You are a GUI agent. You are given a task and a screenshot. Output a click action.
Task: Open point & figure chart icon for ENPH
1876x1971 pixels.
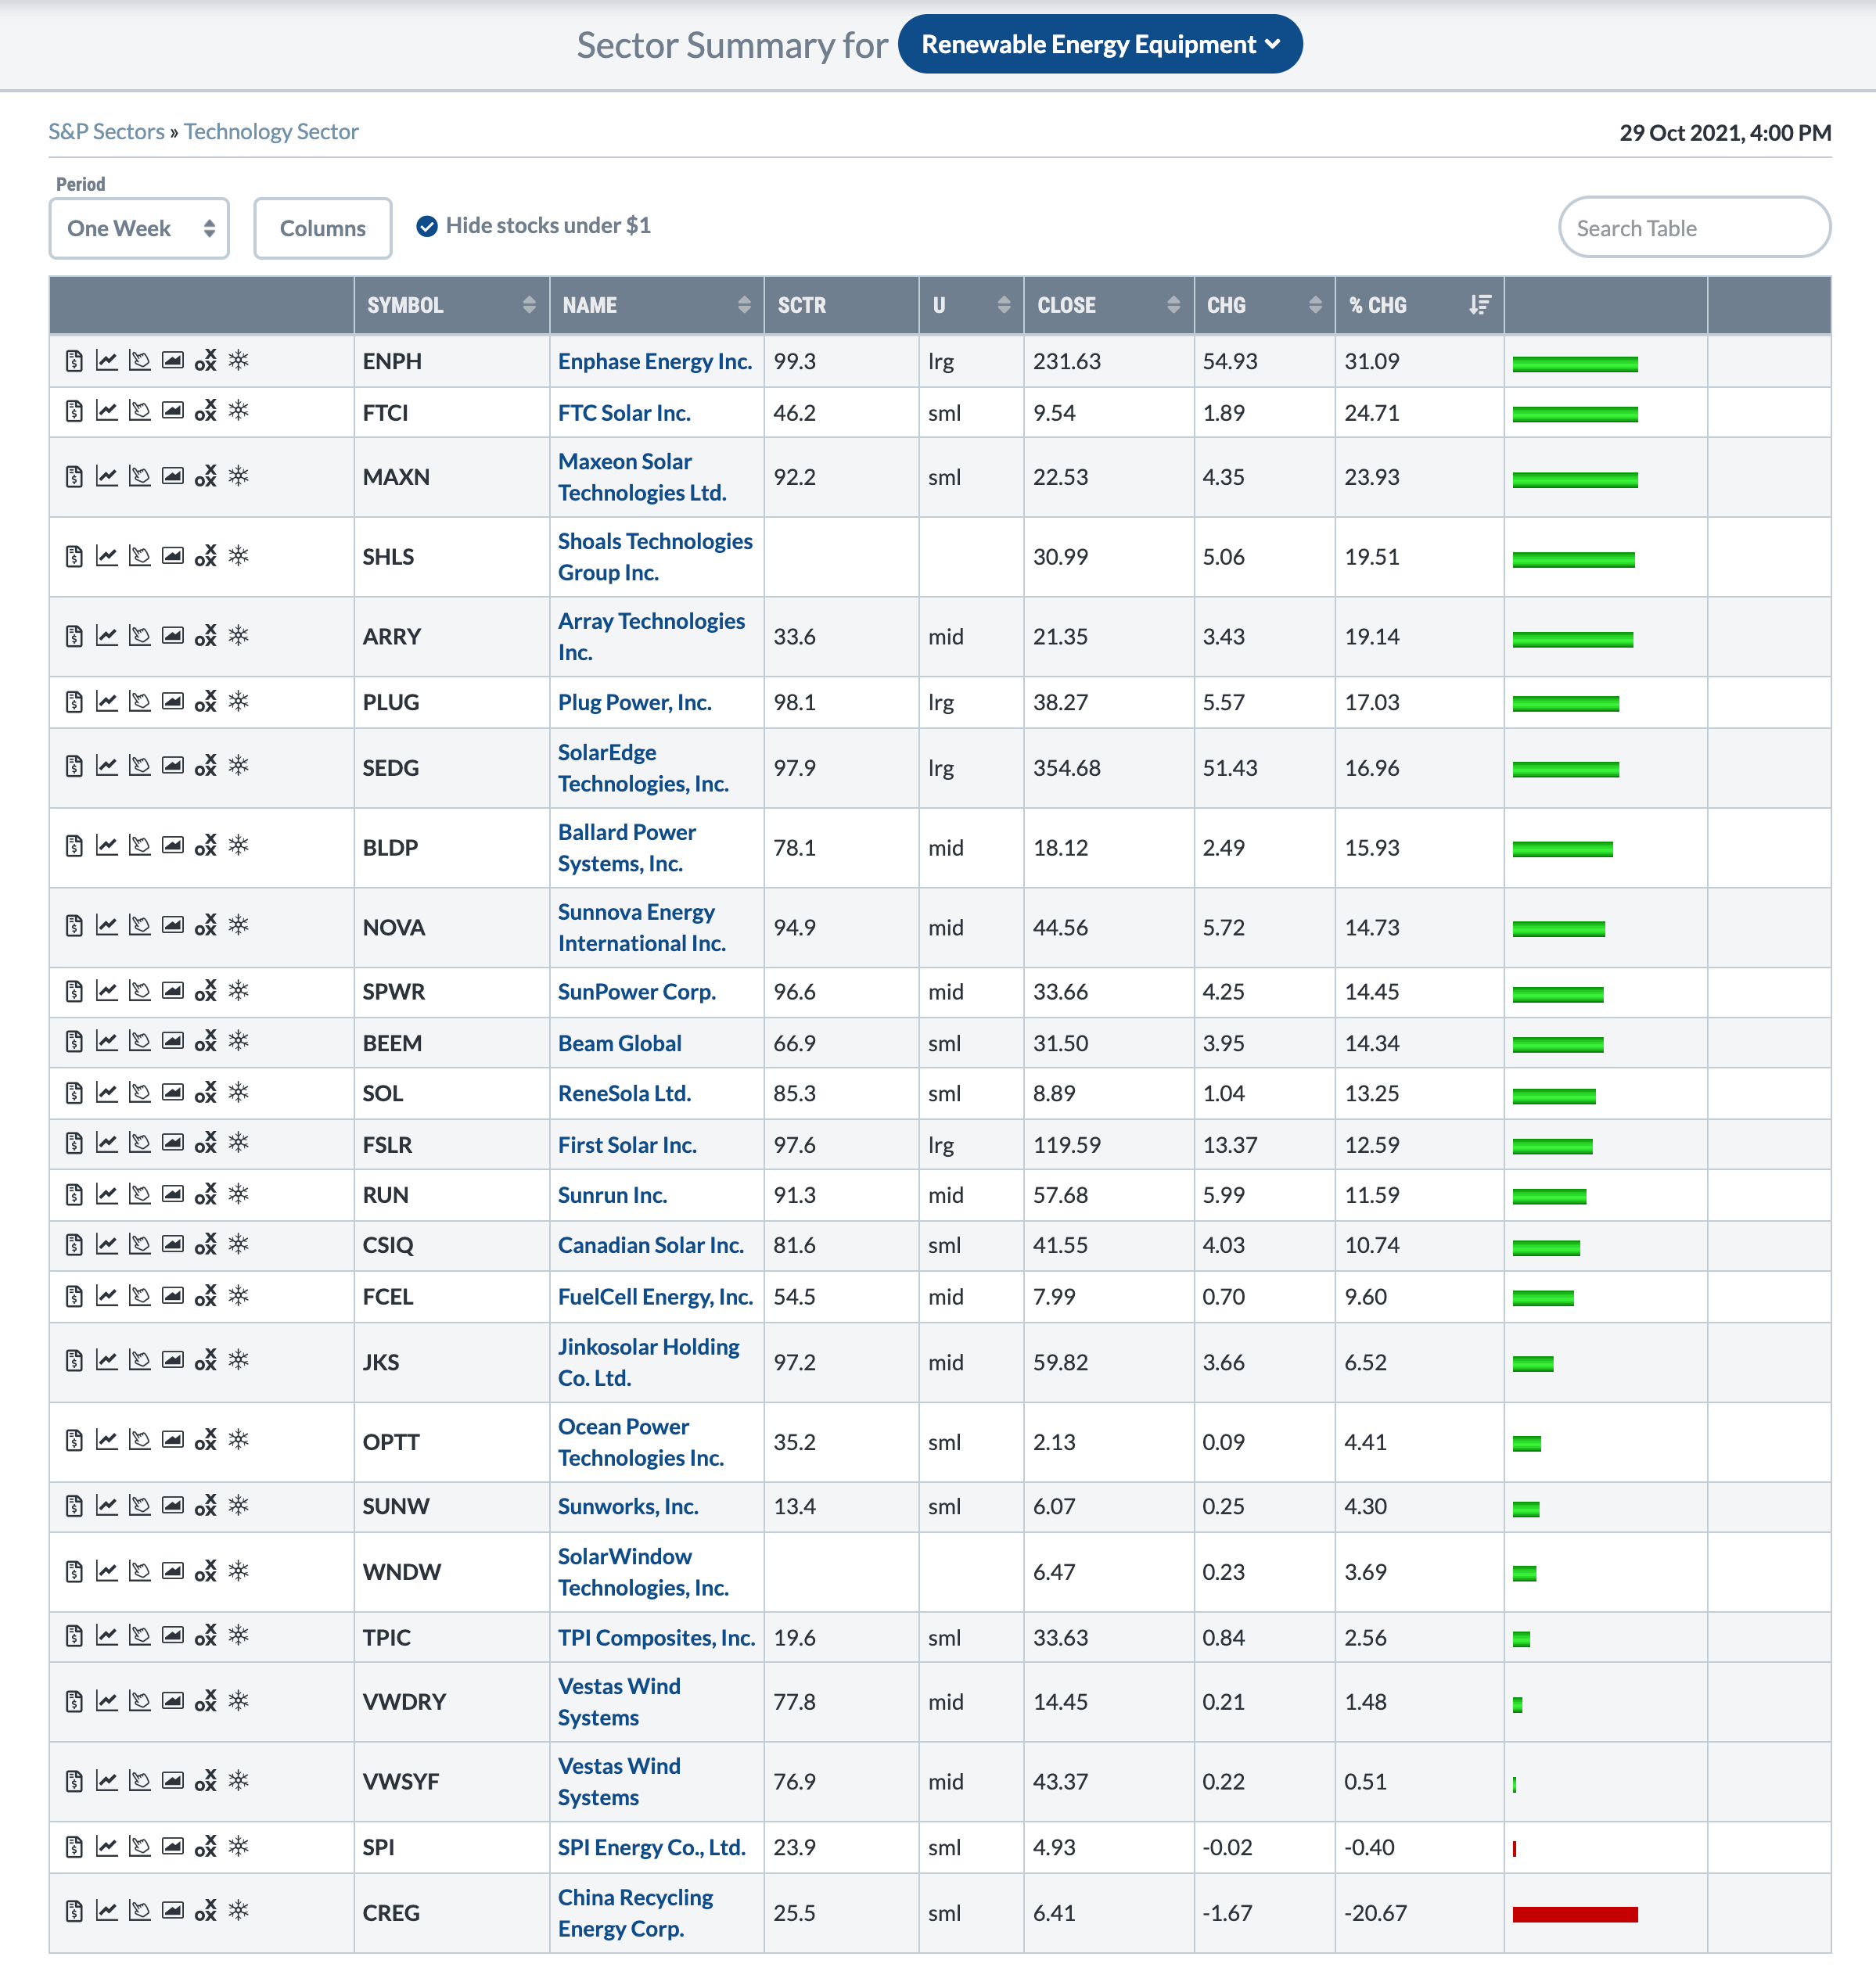(x=205, y=361)
